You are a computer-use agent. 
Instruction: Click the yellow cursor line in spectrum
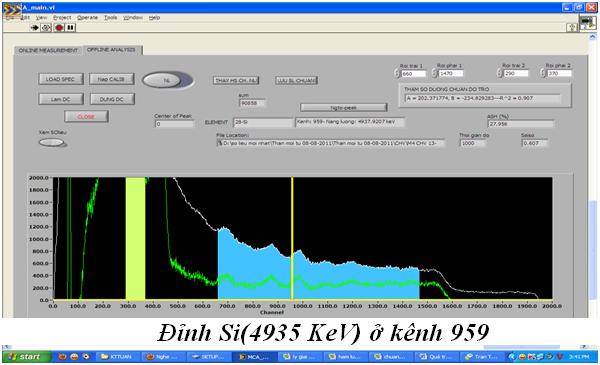click(x=292, y=238)
